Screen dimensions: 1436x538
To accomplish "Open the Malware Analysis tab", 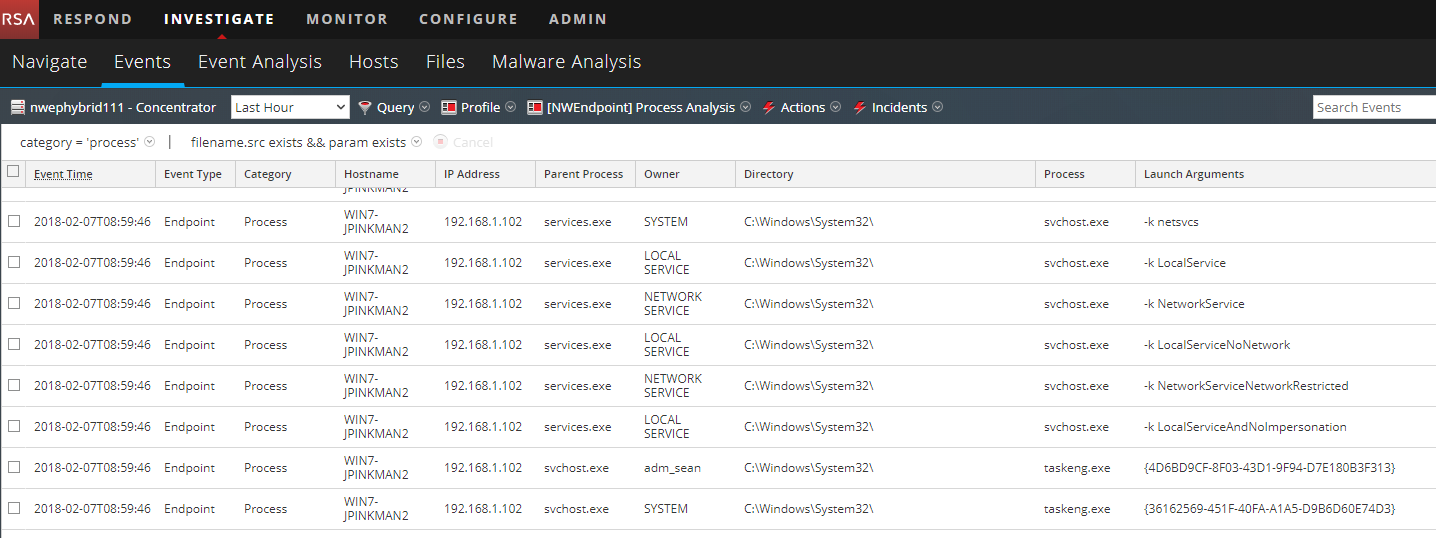I will coord(566,62).
